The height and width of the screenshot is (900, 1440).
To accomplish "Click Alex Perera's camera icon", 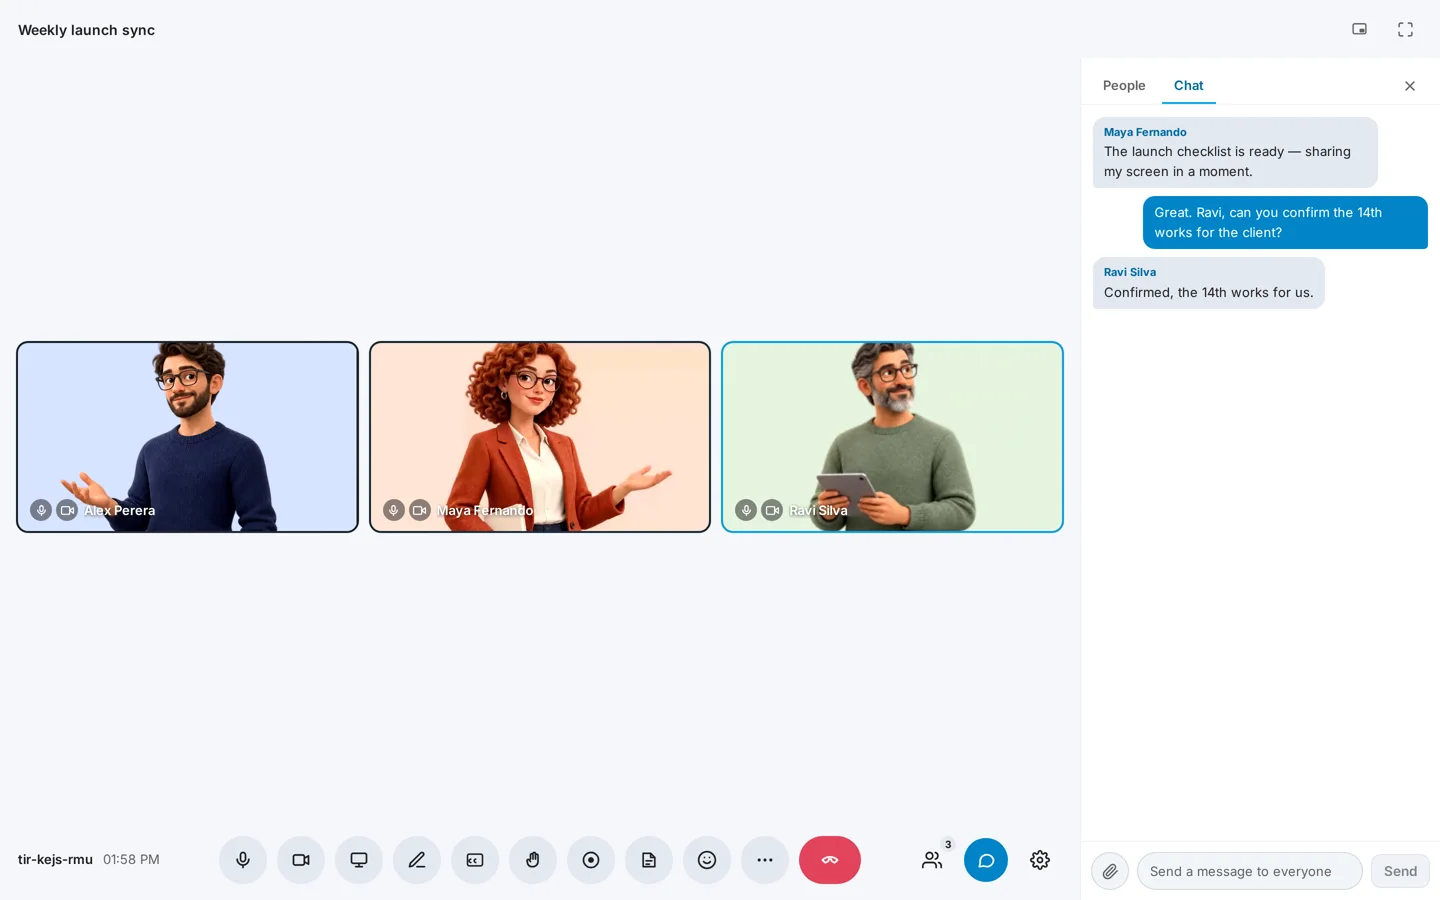I will coord(67,510).
